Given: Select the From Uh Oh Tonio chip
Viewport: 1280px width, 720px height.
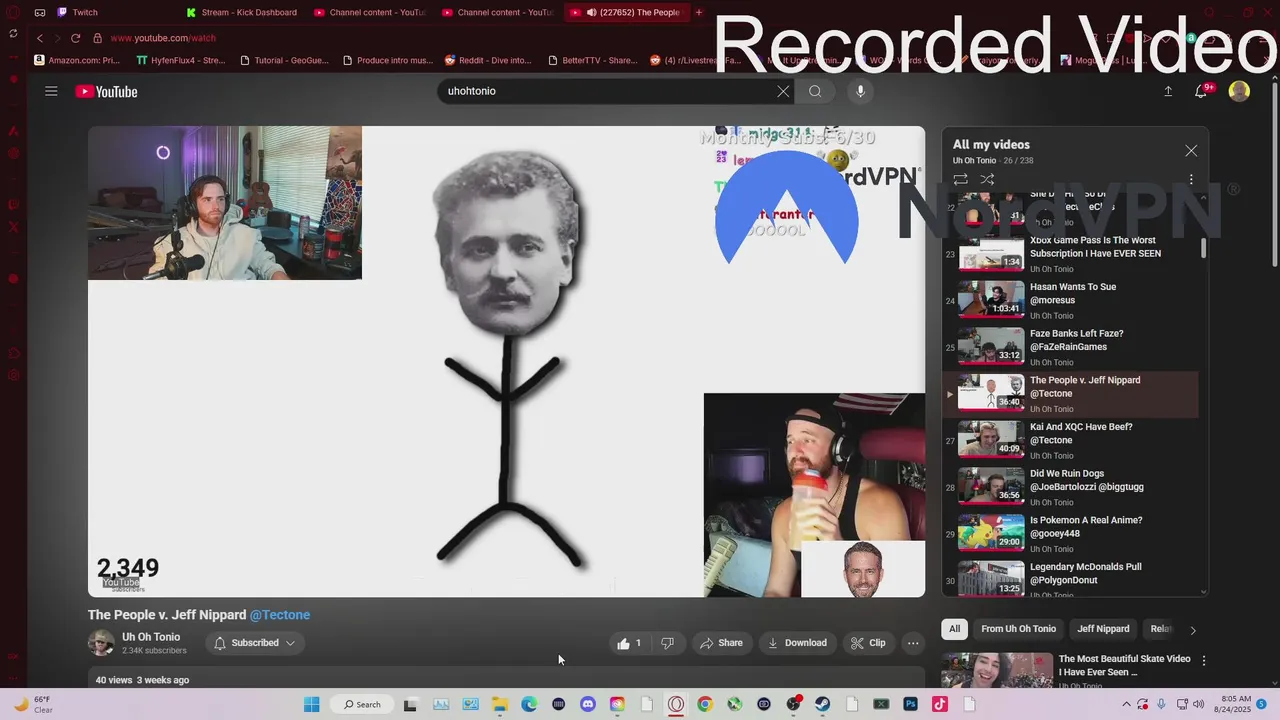Looking at the screenshot, I should [x=1018, y=629].
